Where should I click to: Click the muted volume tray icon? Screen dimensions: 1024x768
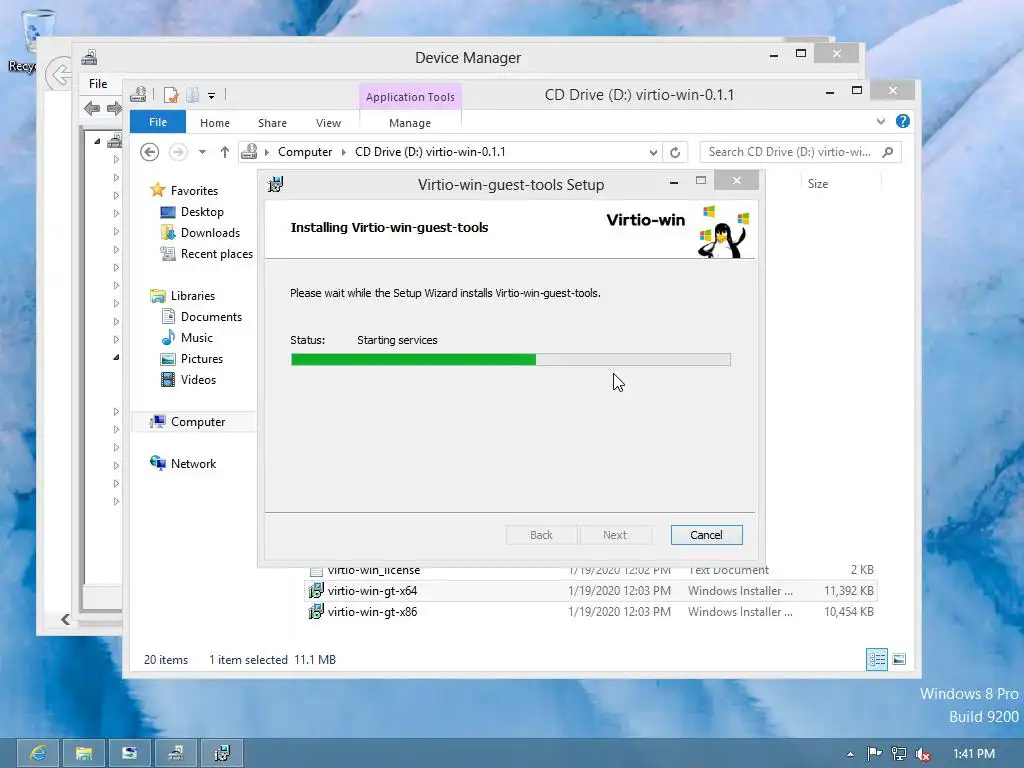pos(923,754)
